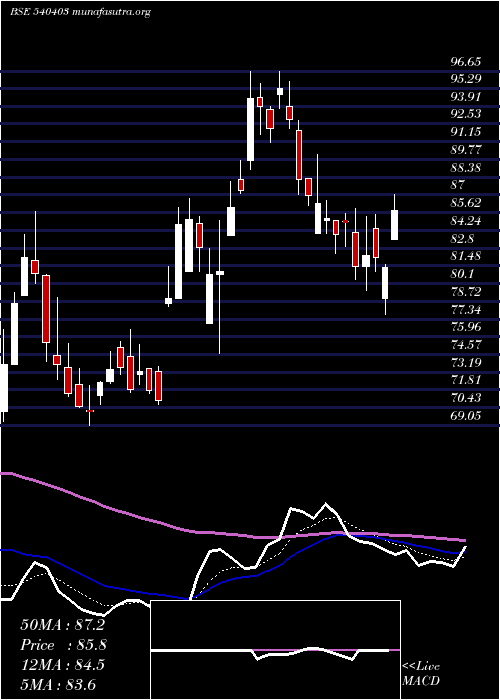This screenshot has height=700, width=500.
Task: Select the 95.29 price axis label
Action: pos(466,79)
